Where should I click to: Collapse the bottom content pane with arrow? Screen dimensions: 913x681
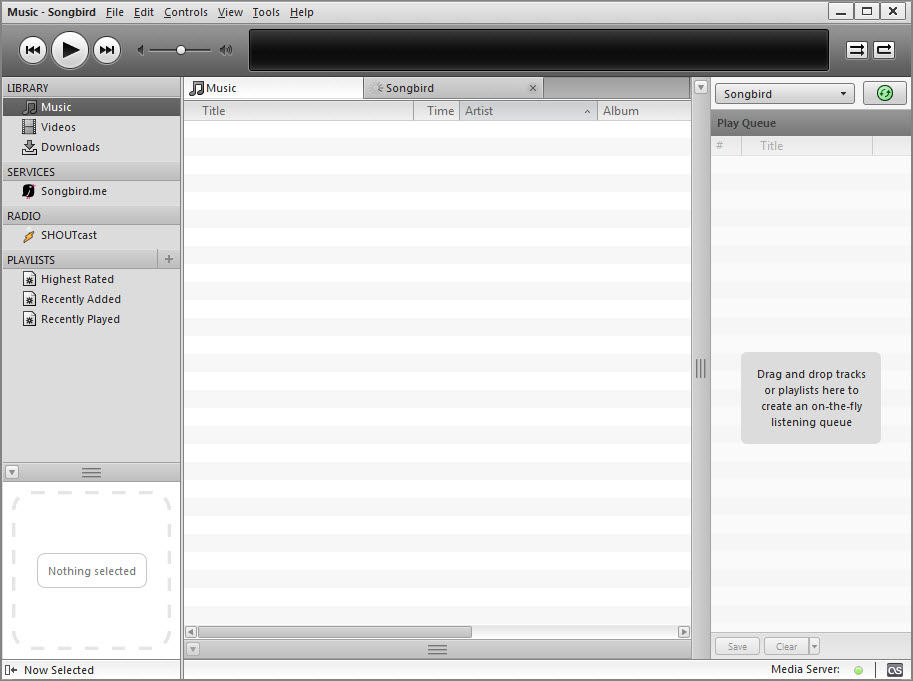click(193, 649)
